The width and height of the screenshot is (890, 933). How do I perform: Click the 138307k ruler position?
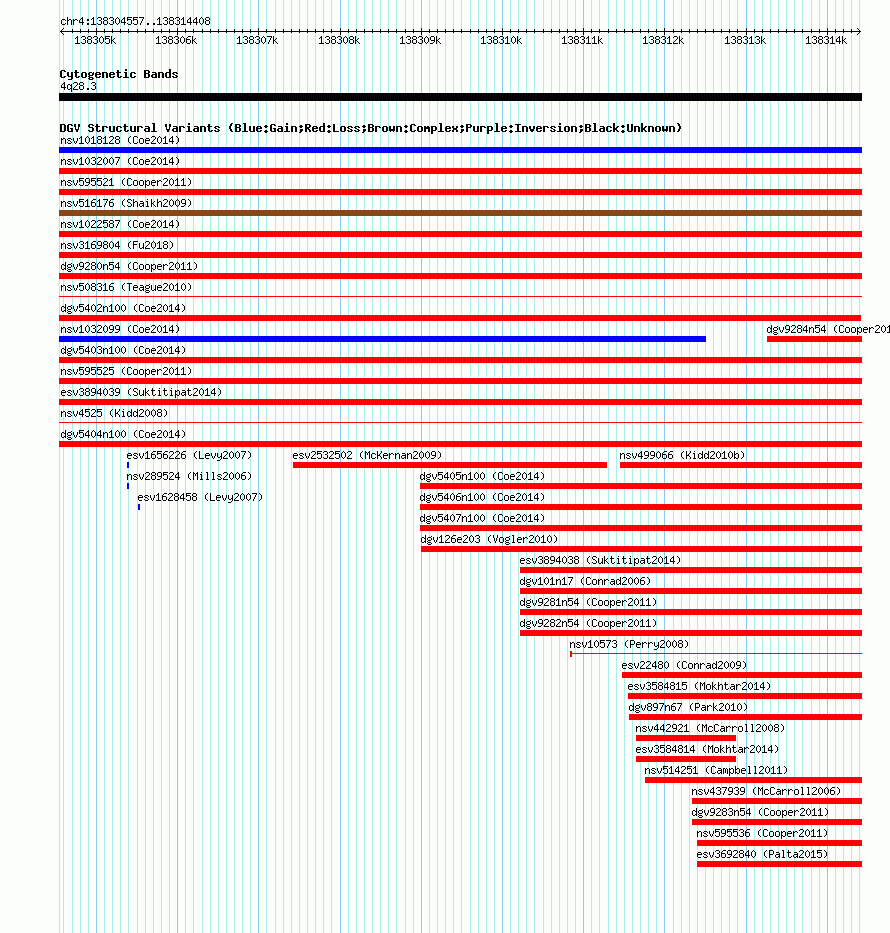click(257, 40)
